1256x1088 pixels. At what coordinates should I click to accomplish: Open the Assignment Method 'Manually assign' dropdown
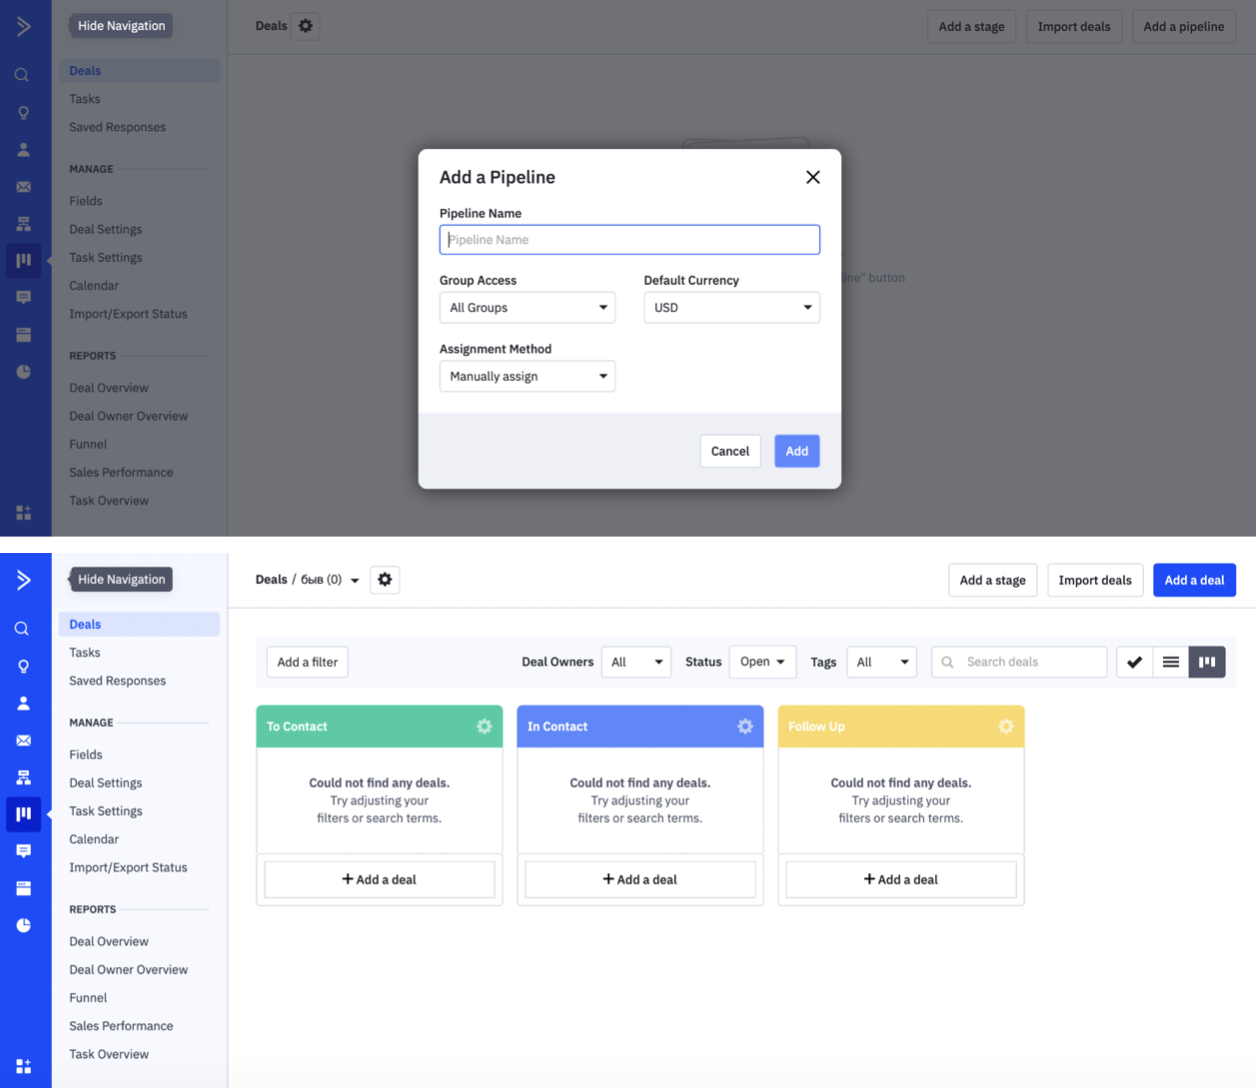[x=527, y=377]
